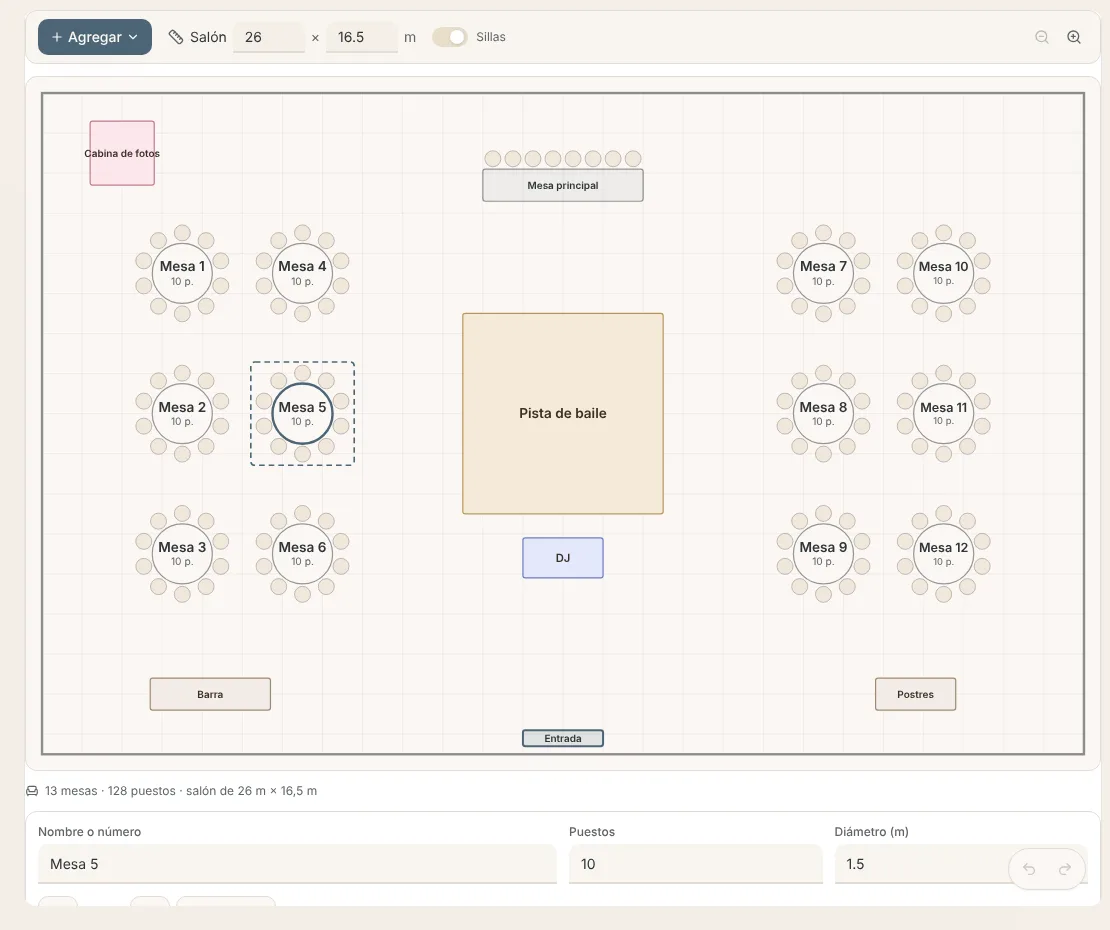Select the Cabina de fotos box
The image size is (1110, 930).
[x=122, y=153]
